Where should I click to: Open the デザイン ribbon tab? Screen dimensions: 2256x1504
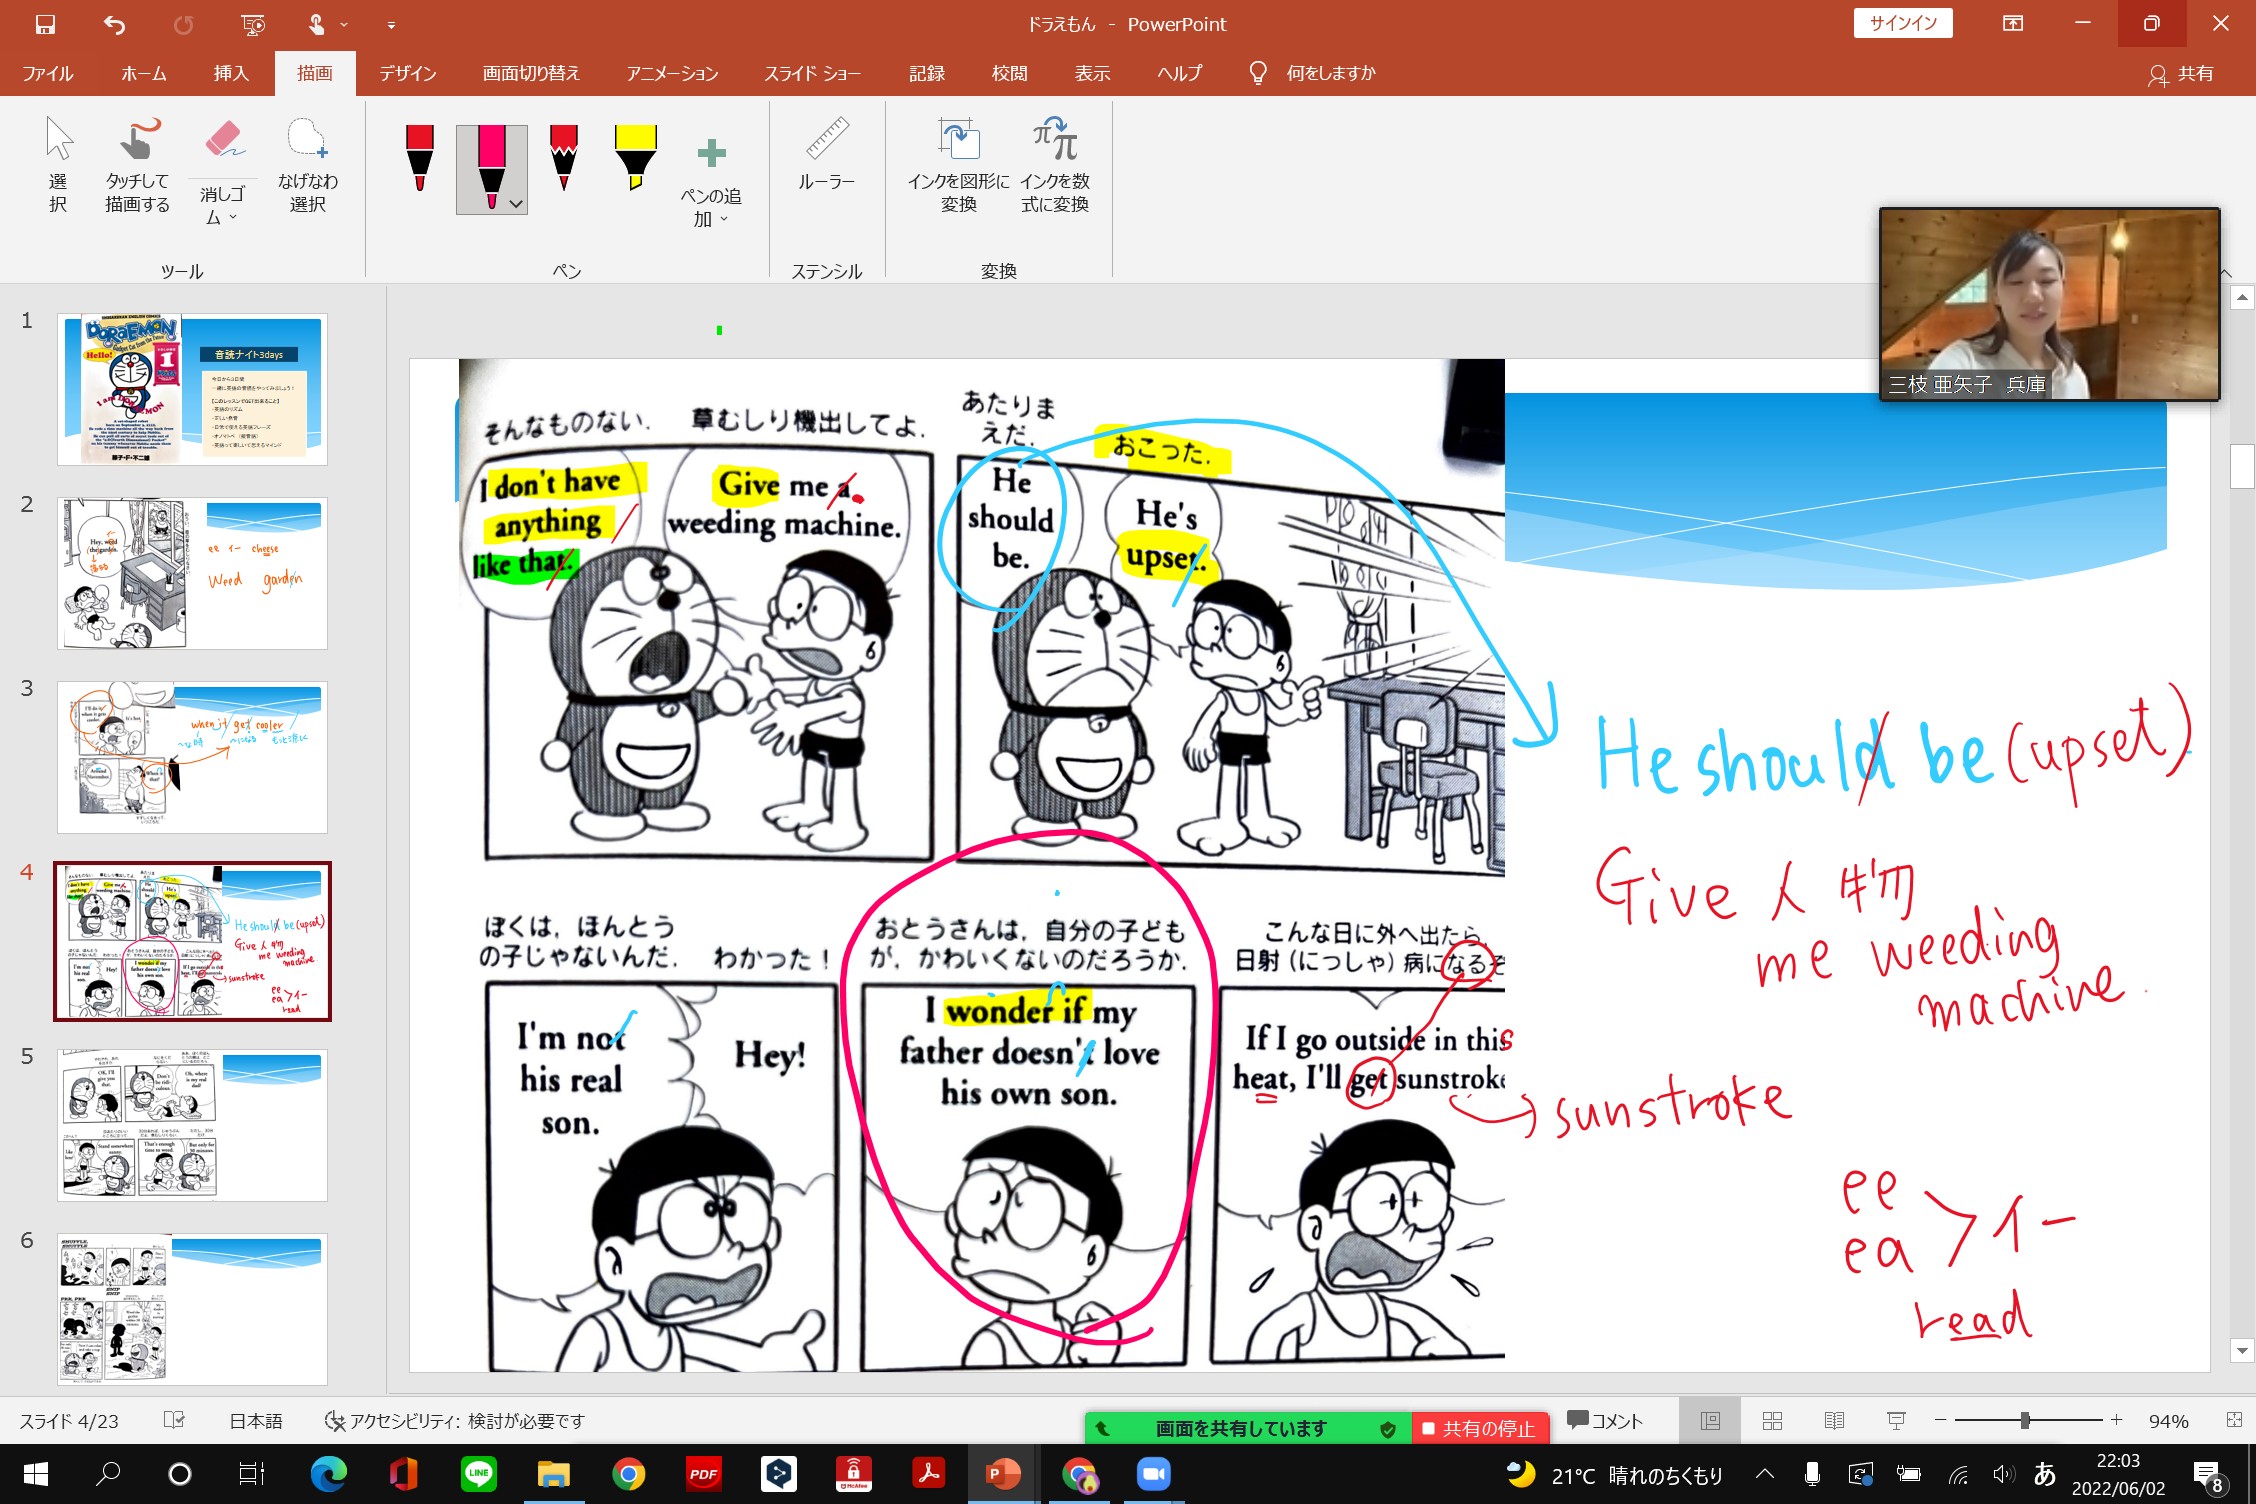coord(408,73)
